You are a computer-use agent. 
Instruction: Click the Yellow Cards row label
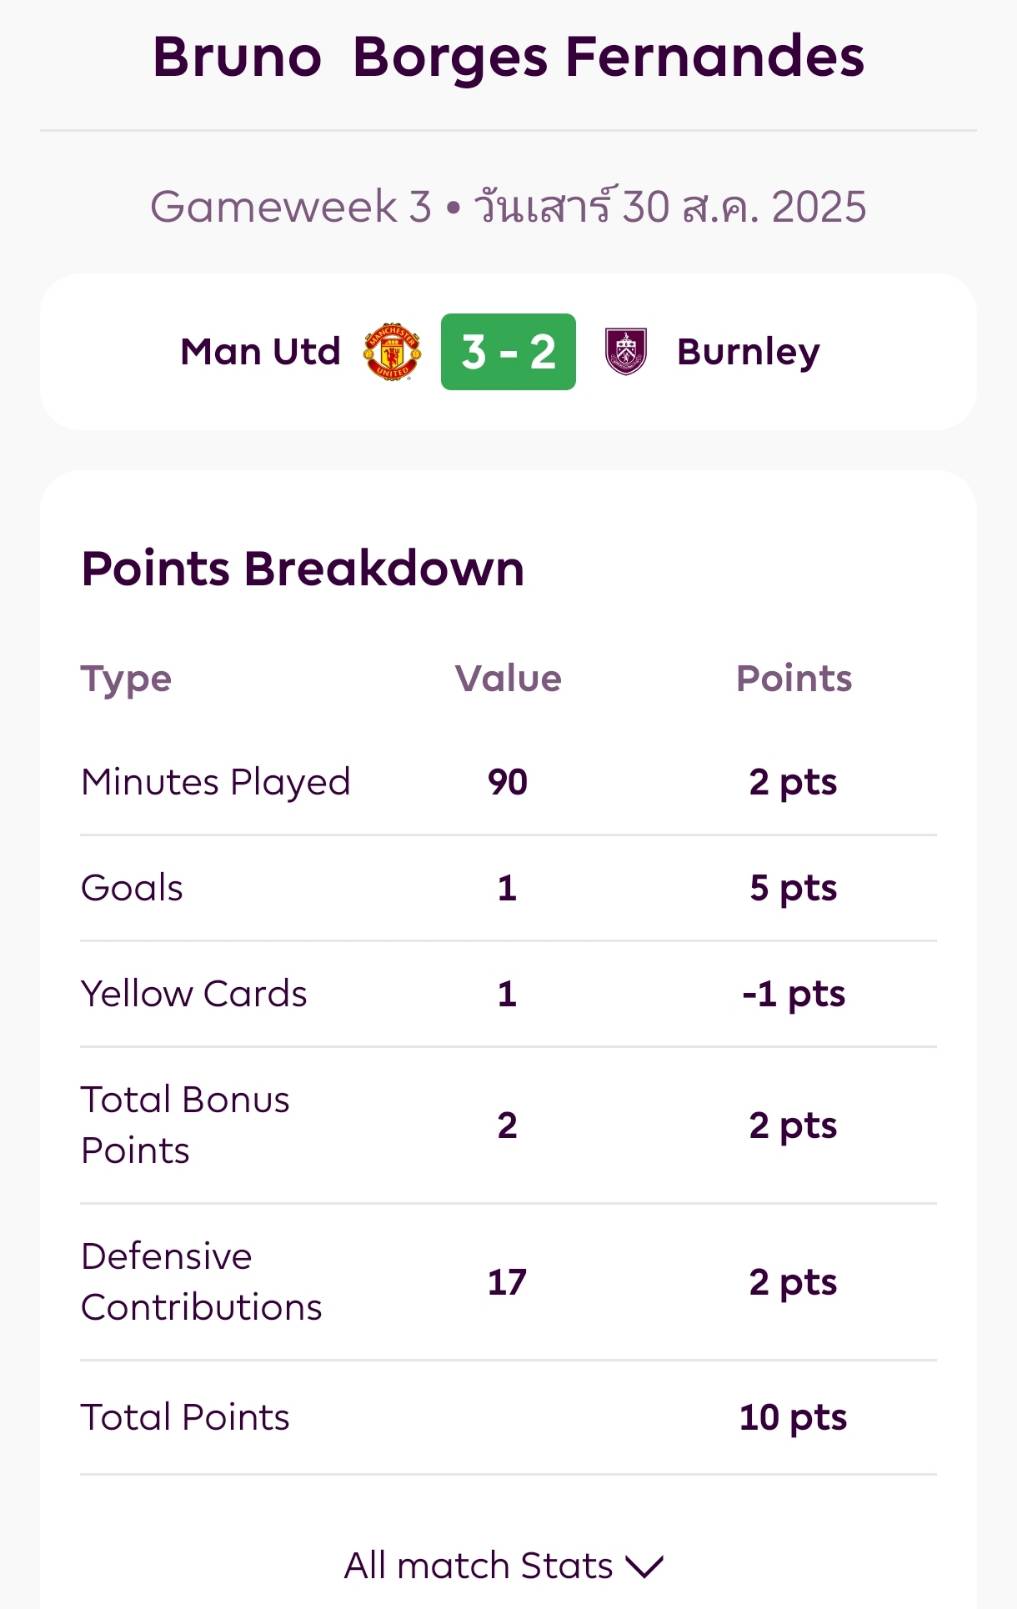coord(194,994)
